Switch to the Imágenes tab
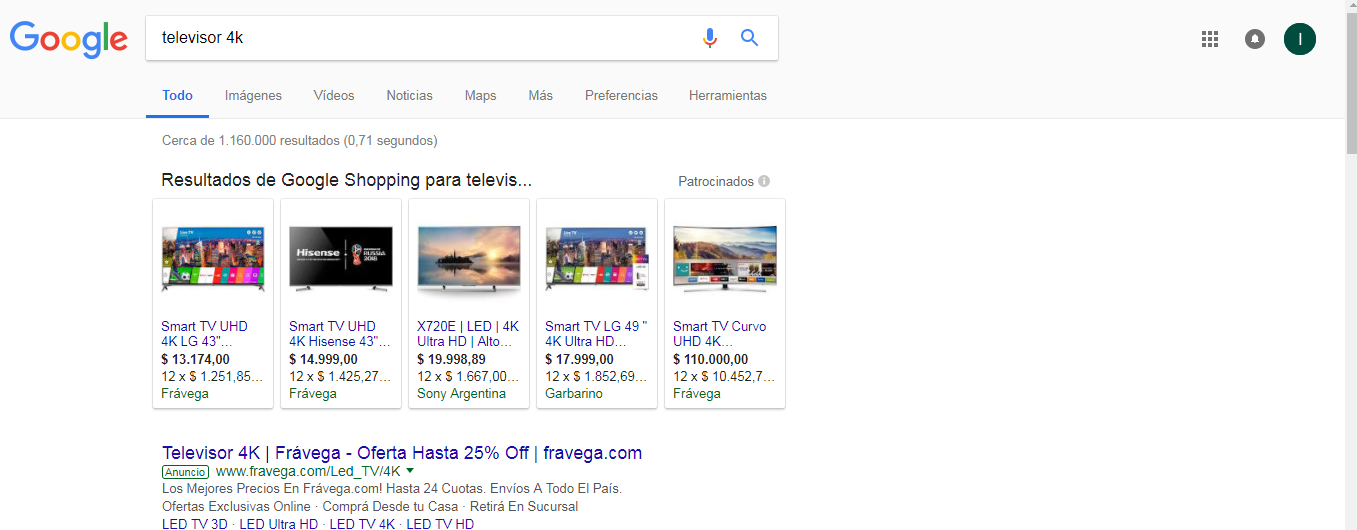The height and width of the screenshot is (530, 1357). click(x=253, y=96)
